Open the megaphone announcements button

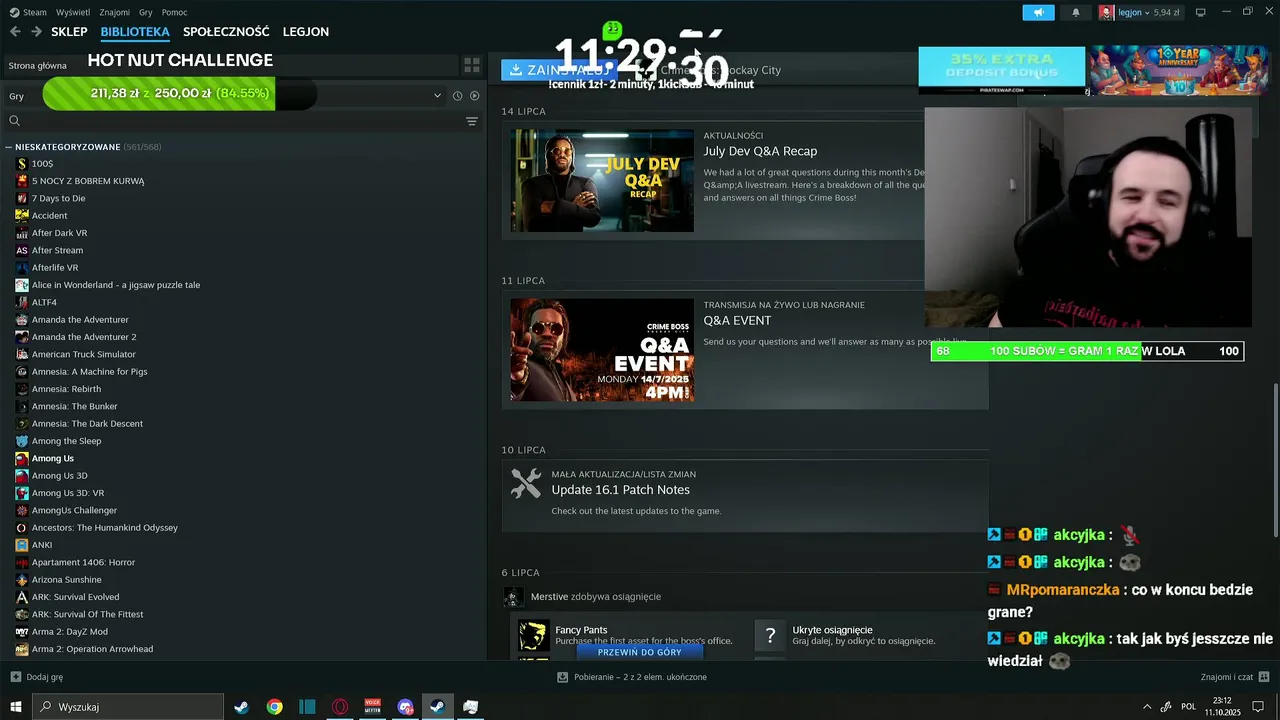point(1038,12)
